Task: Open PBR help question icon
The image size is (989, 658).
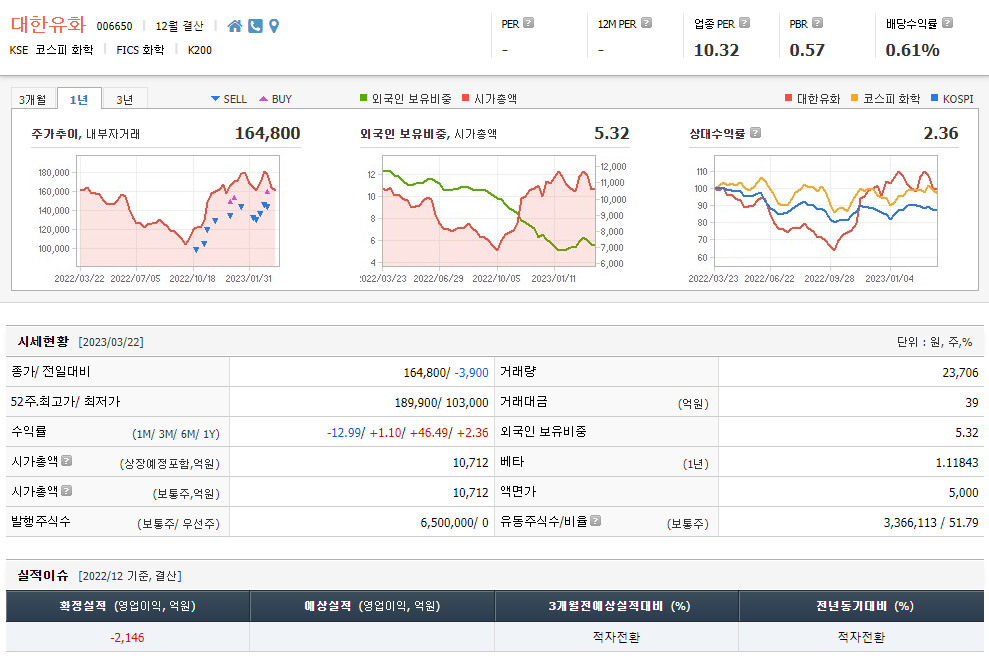Action: click(x=817, y=23)
